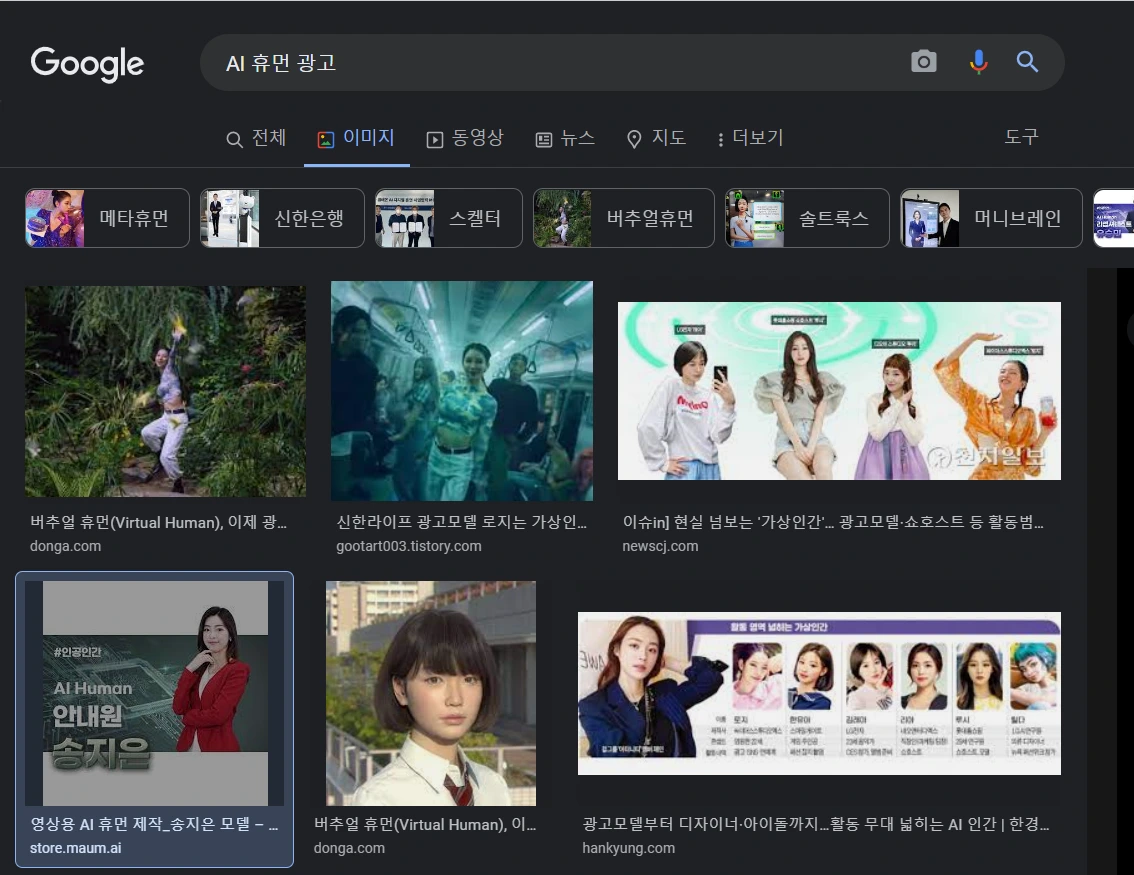Click the gootart003.tistory.com source
The width and height of the screenshot is (1134, 875).
[409, 546]
